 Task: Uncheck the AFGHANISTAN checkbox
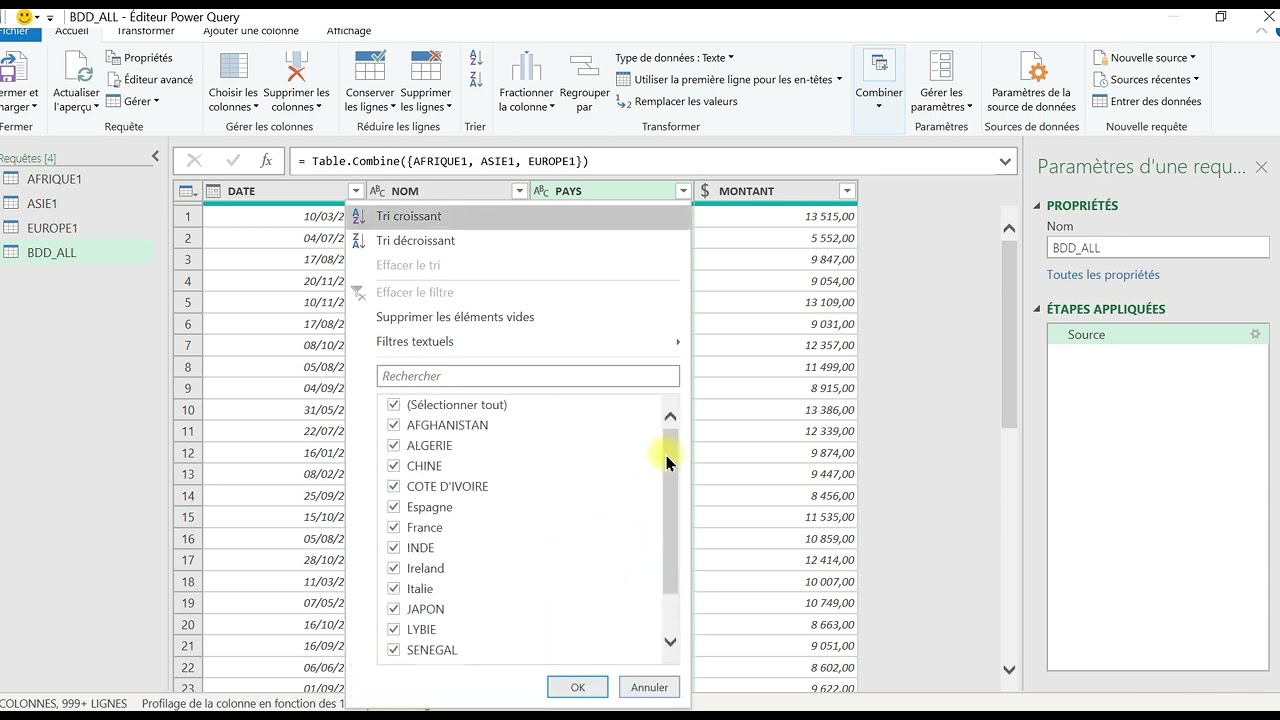(394, 425)
